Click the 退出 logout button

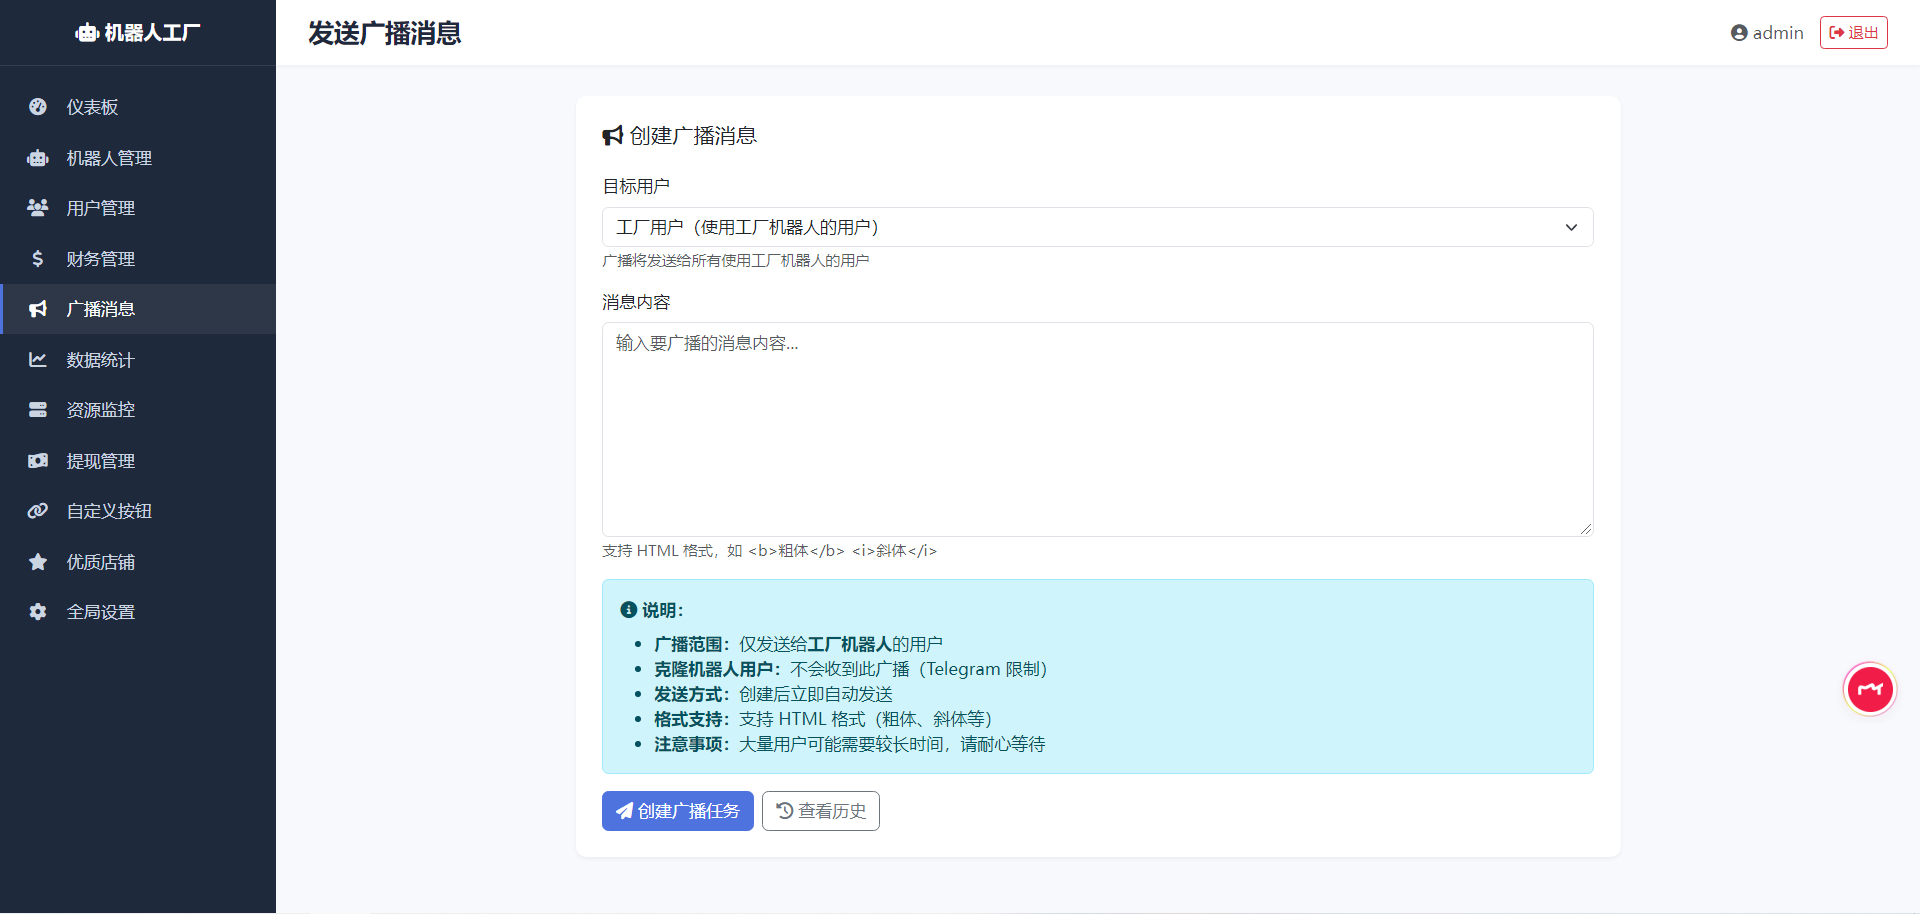click(1853, 33)
